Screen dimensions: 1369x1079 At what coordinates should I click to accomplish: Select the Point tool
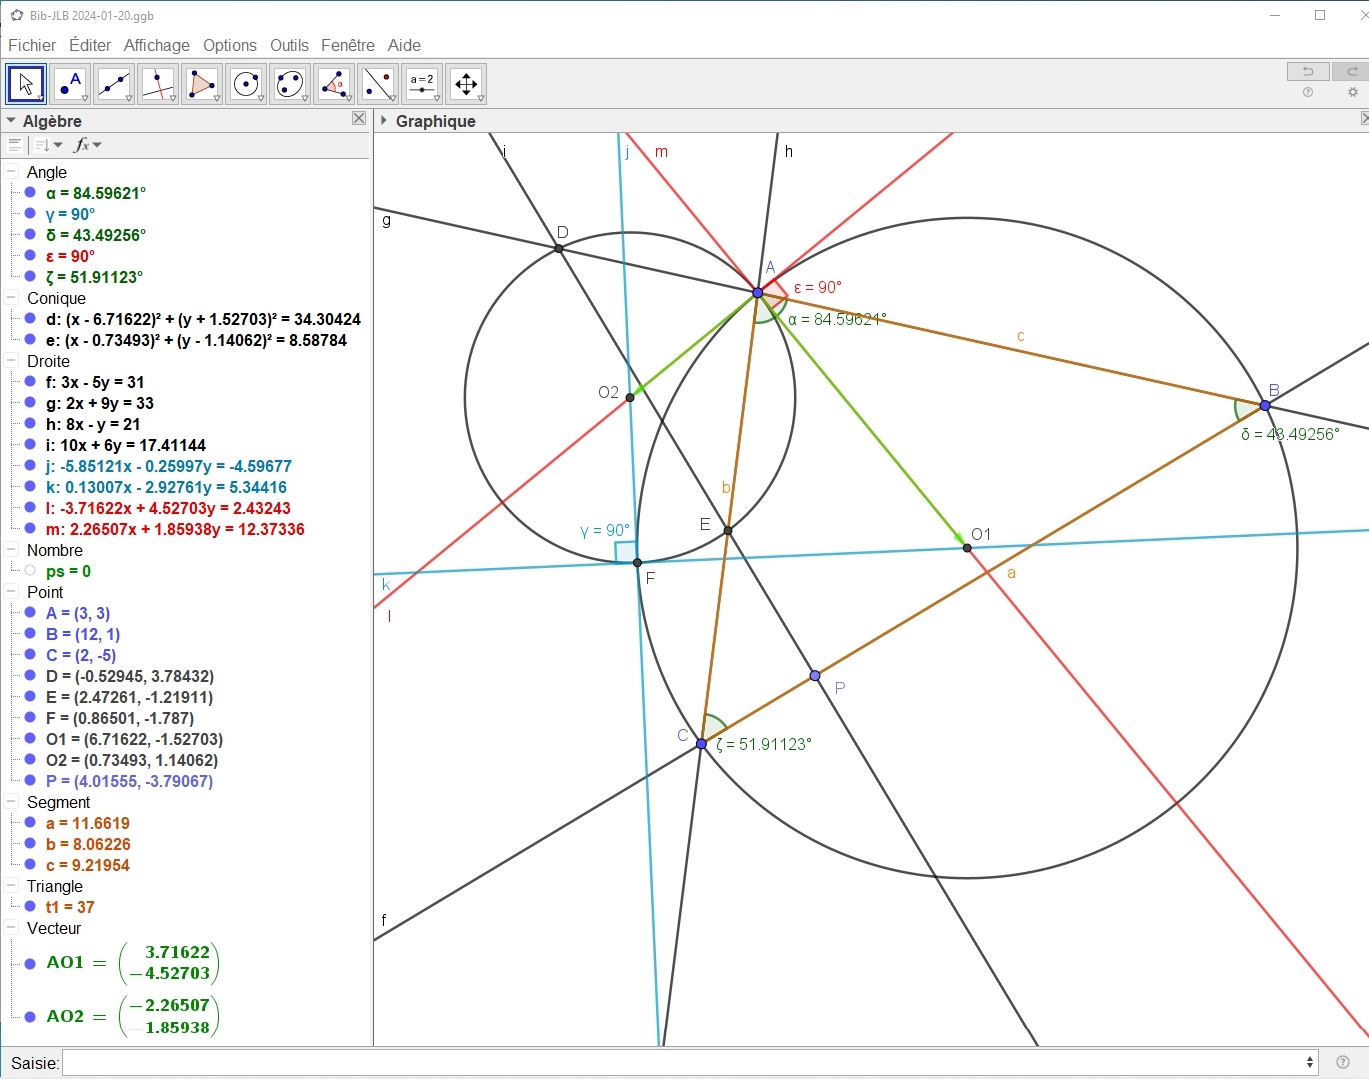pos(70,84)
